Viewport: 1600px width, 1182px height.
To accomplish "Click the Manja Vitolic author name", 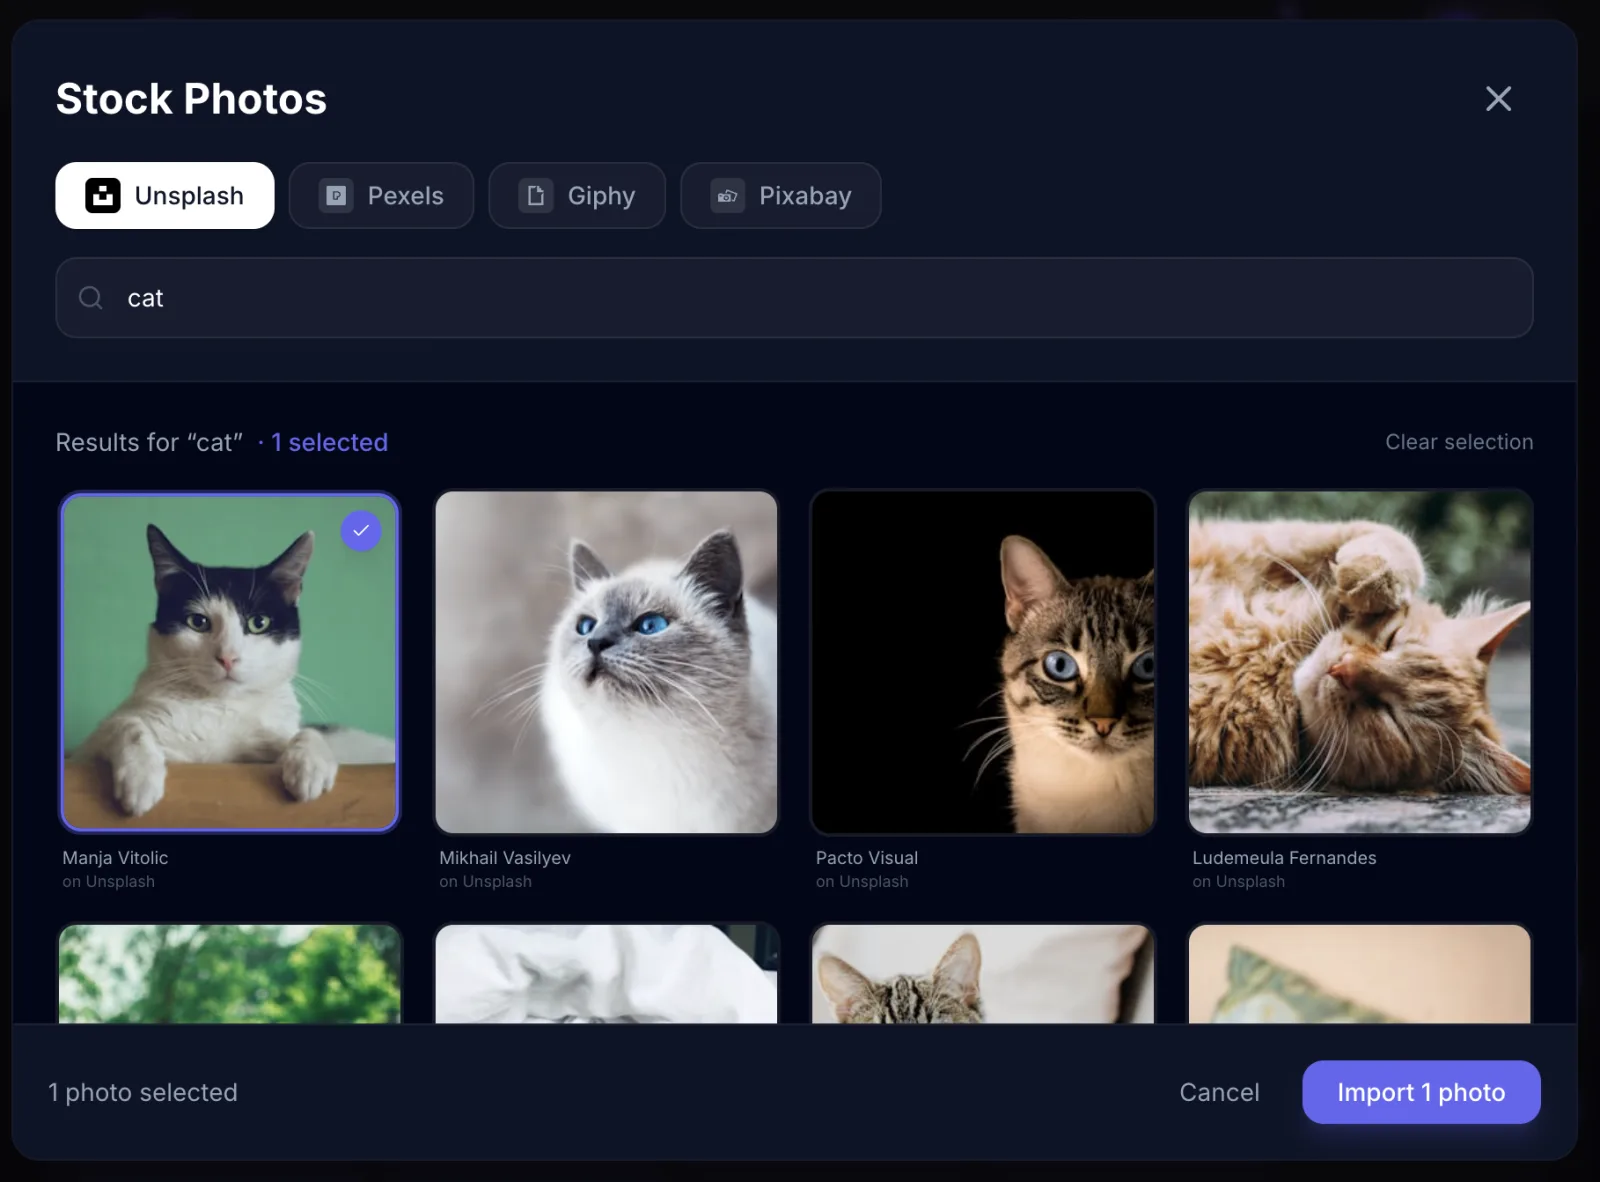I will pos(115,858).
